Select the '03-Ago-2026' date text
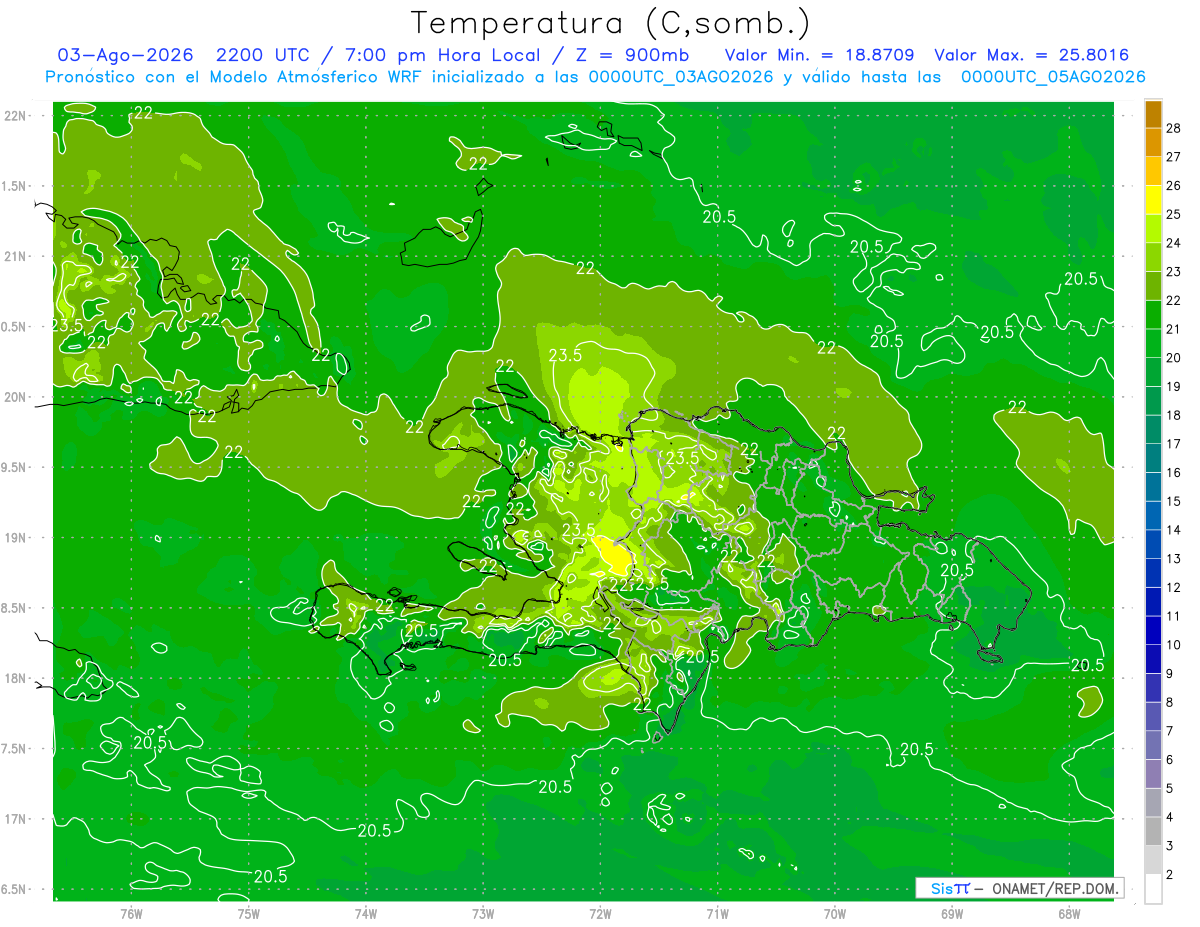 tap(125, 55)
